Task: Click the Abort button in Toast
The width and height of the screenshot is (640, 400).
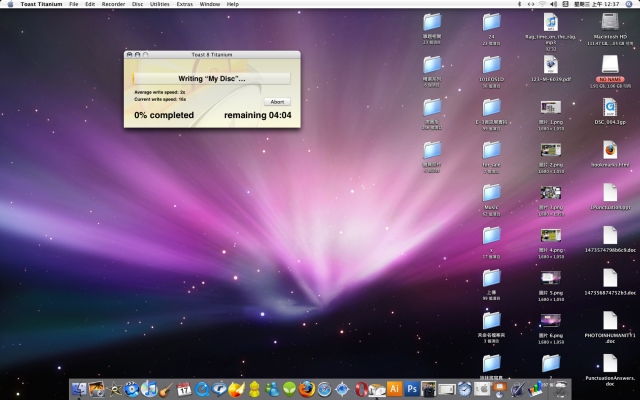Action: [x=277, y=102]
